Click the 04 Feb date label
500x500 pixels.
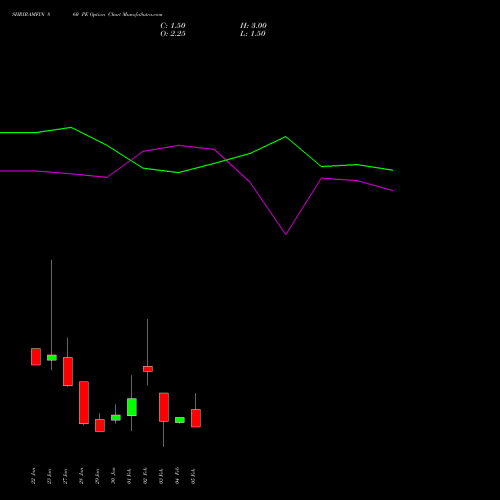(x=177, y=476)
